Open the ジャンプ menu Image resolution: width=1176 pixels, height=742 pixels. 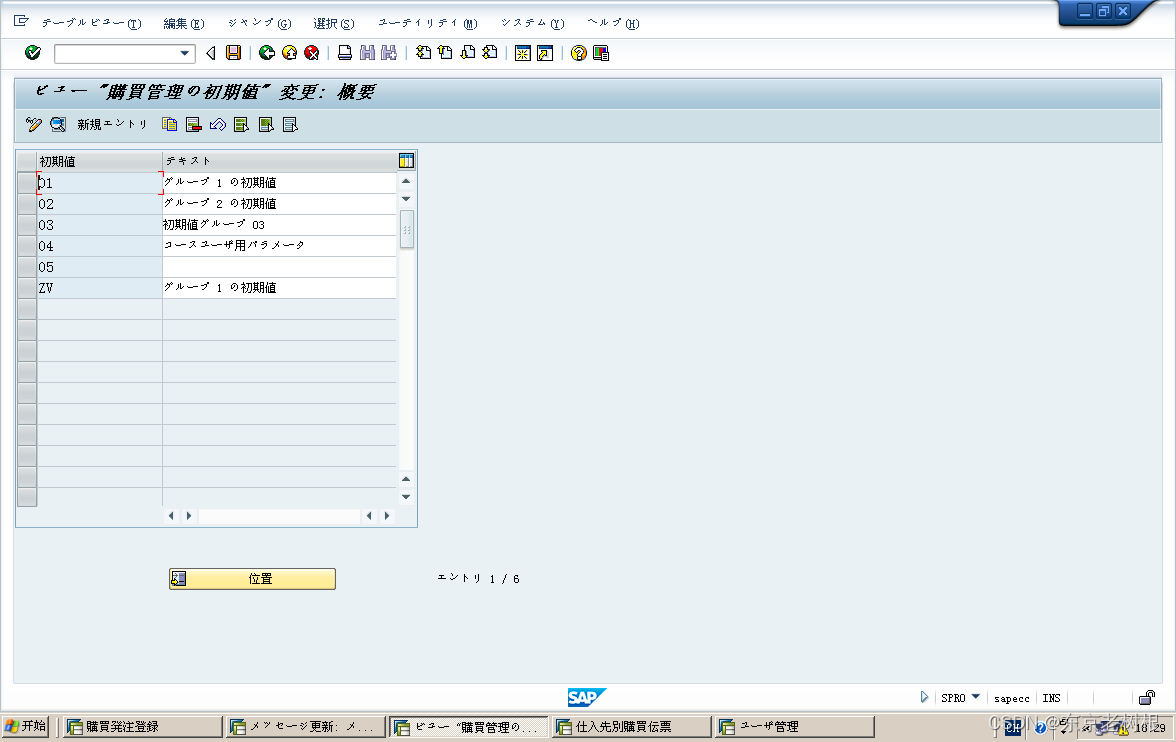(x=258, y=22)
